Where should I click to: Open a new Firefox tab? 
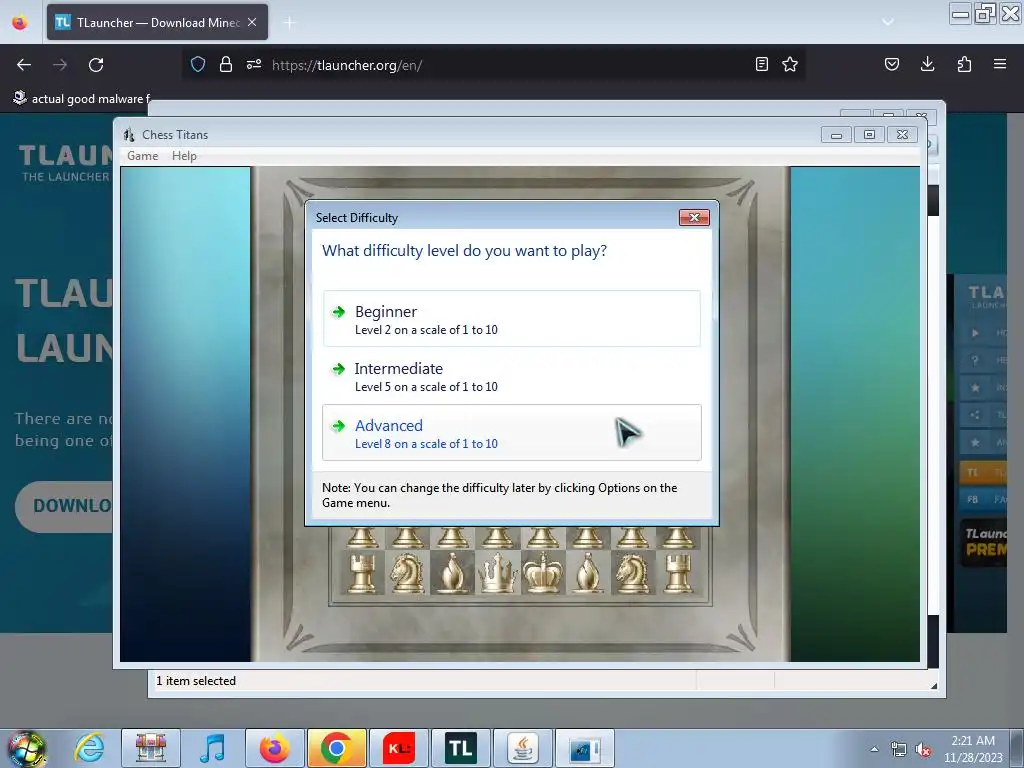tap(289, 23)
